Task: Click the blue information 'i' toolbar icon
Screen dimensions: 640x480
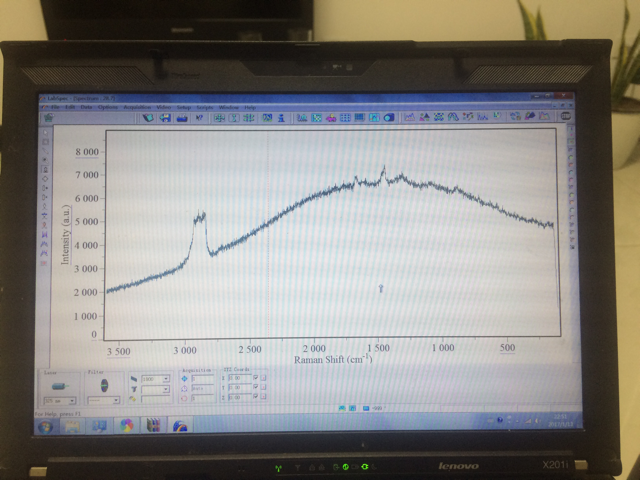Action: click(x=281, y=118)
